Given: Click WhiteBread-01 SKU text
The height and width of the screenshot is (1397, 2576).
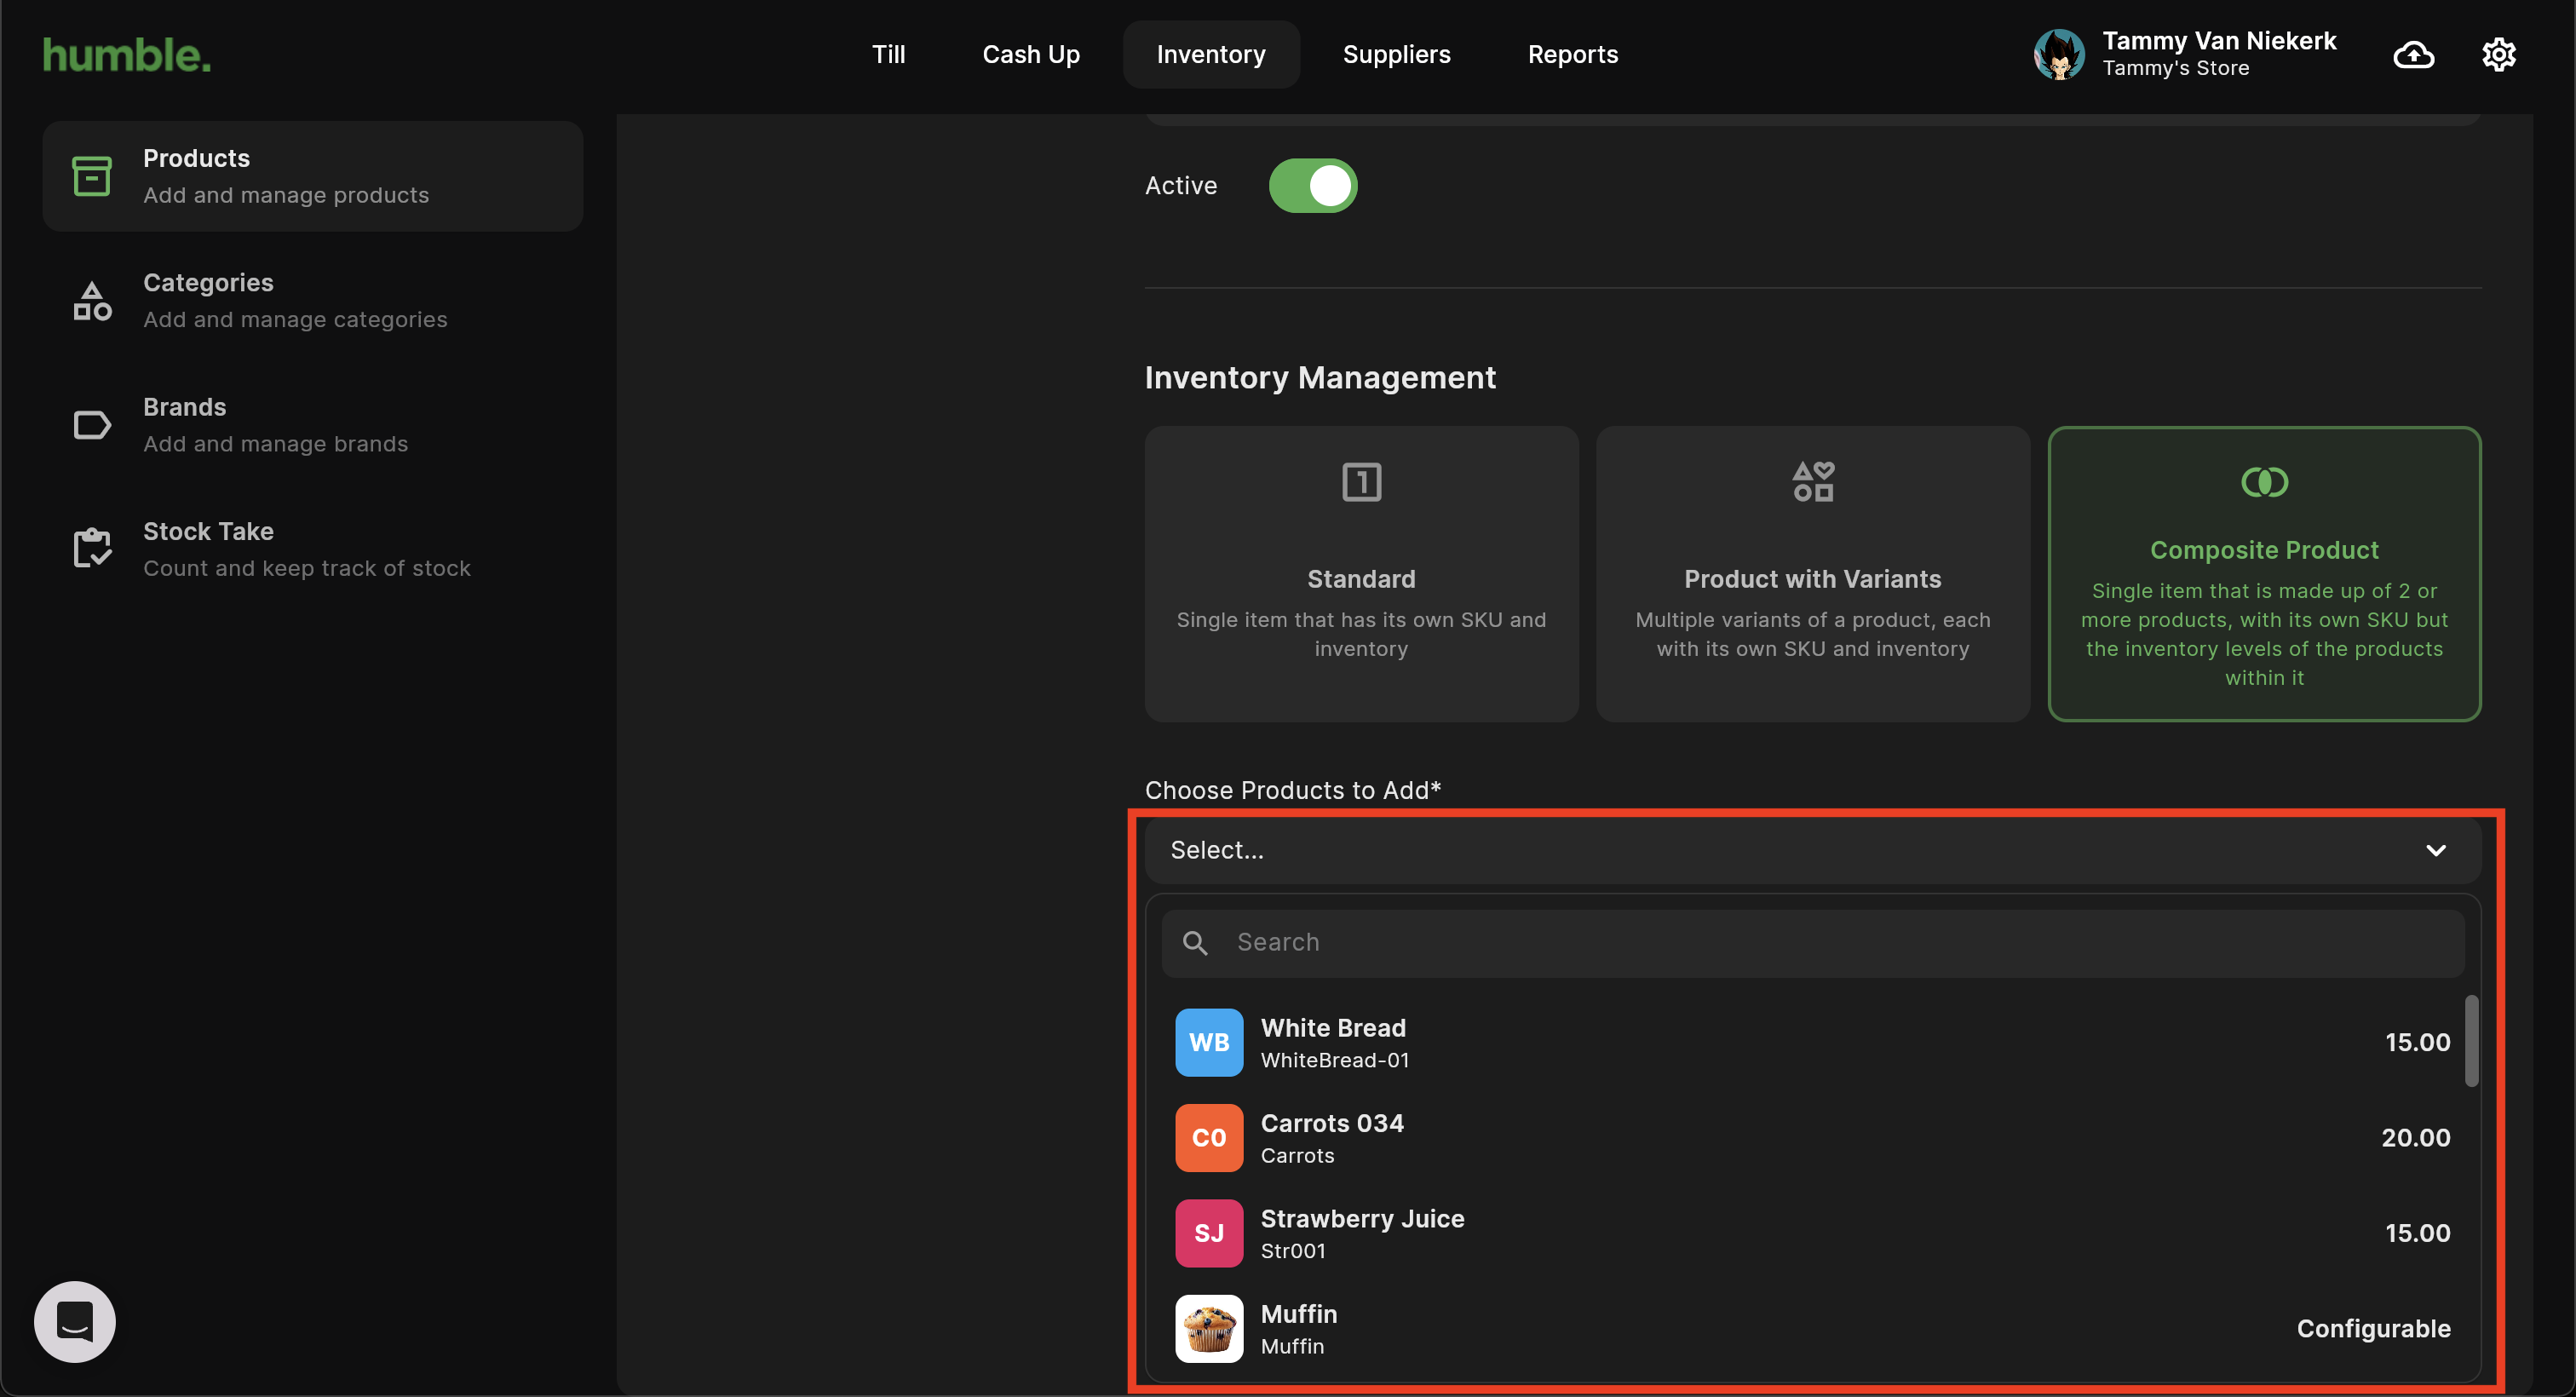Looking at the screenshot, I should [1335, 1060].
